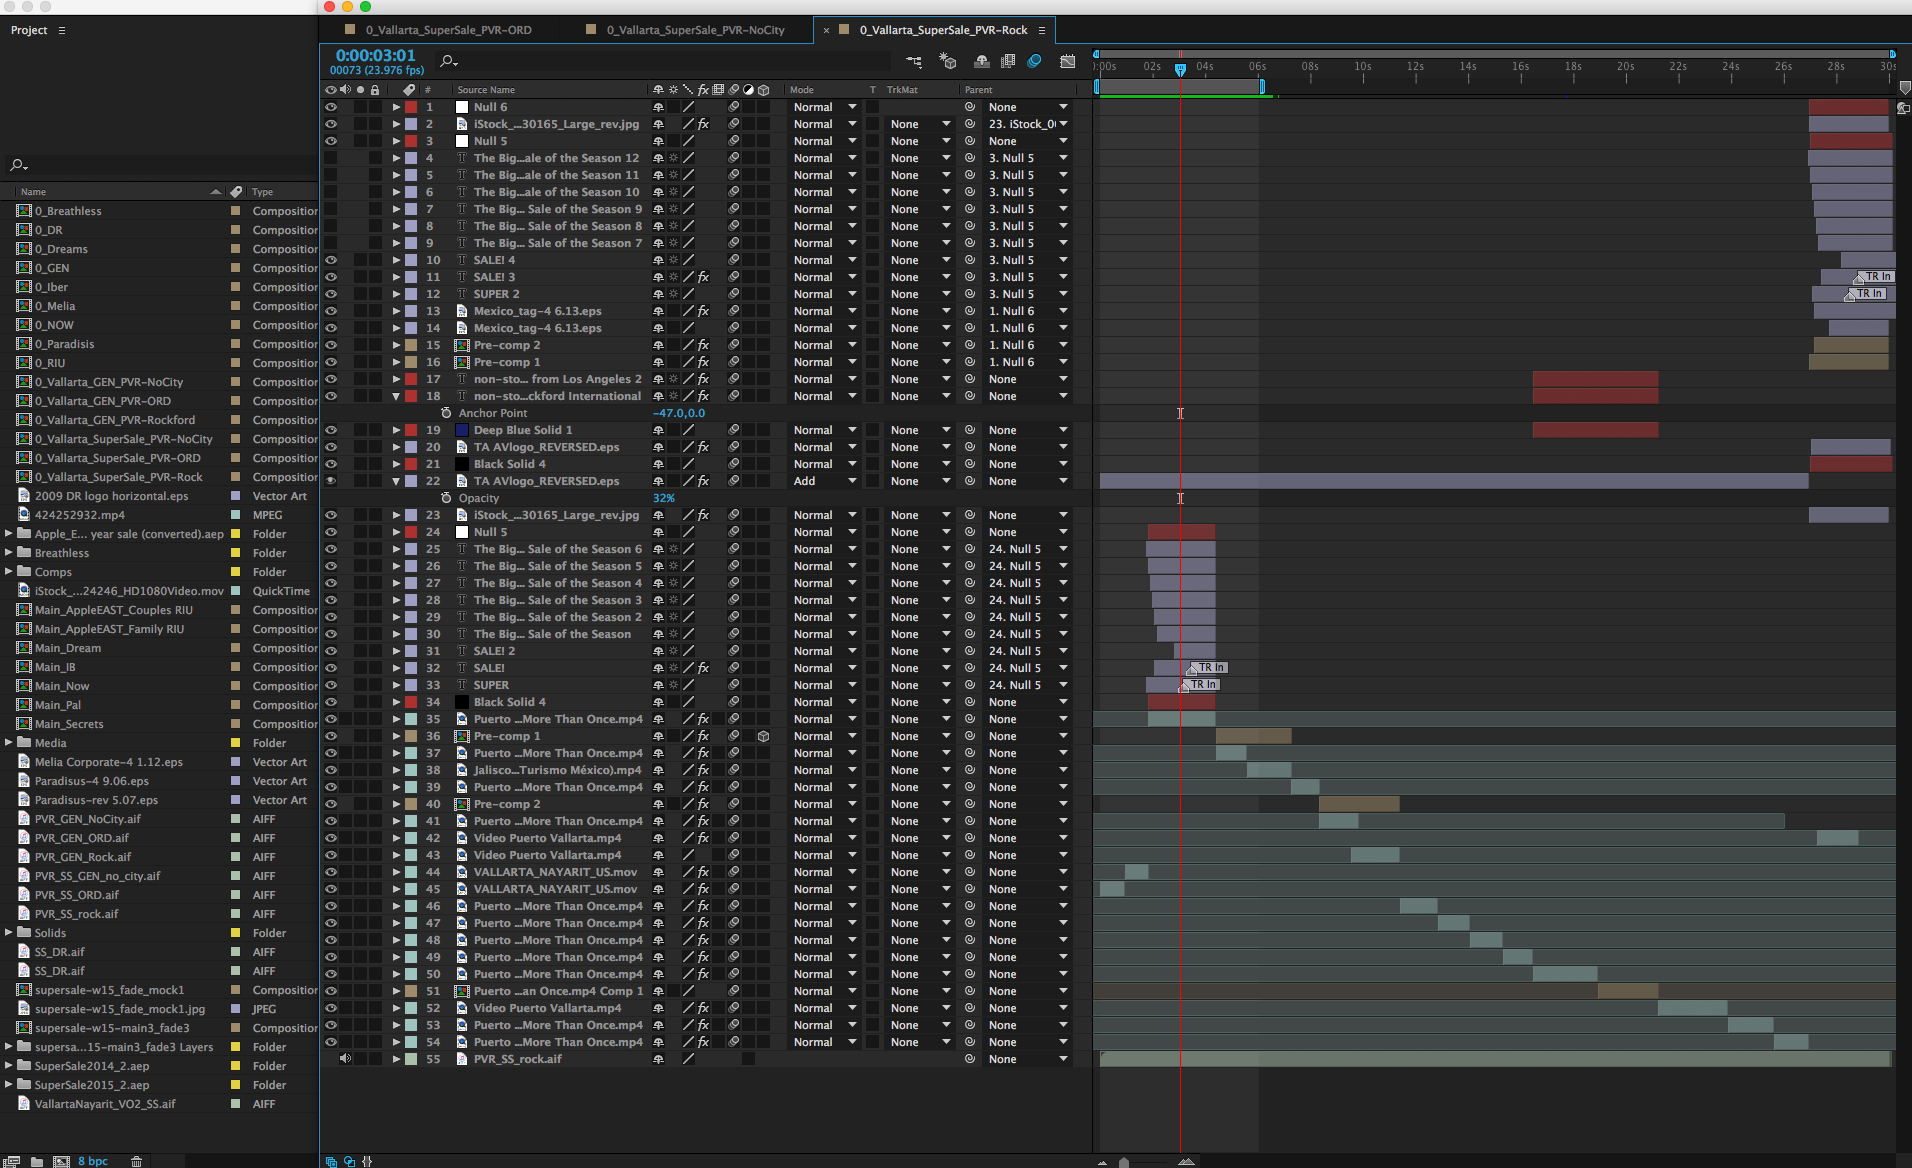The width and height of the screenshot is (1912, 1168).
Task: Click parent pick whip for Null 6 layer
Action: coord(969,107)
